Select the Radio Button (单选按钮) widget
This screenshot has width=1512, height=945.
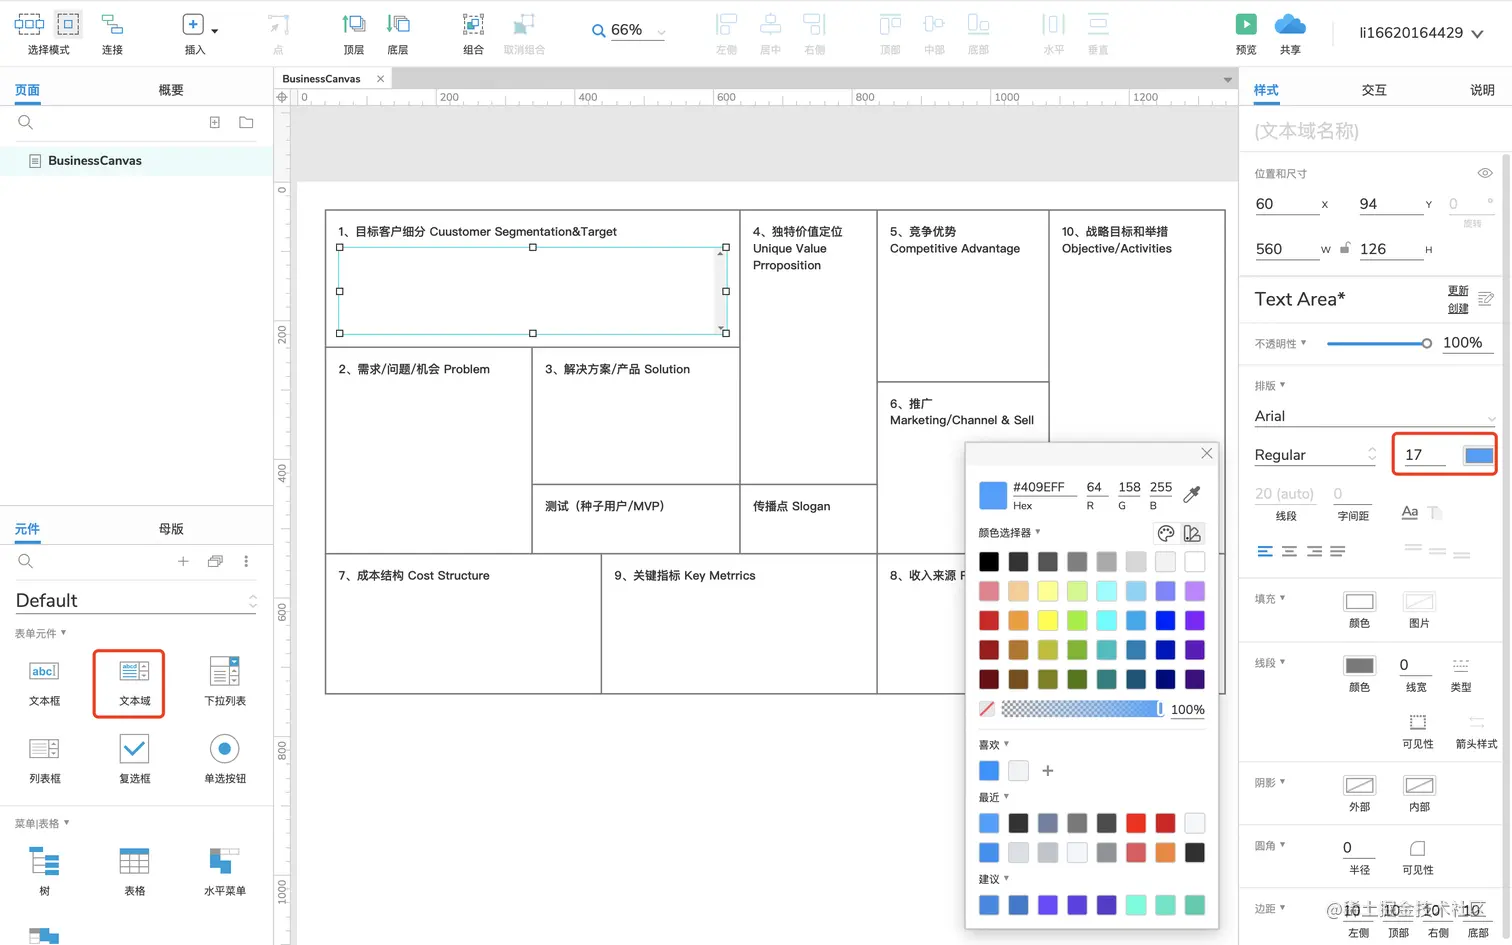coord(225,760)
